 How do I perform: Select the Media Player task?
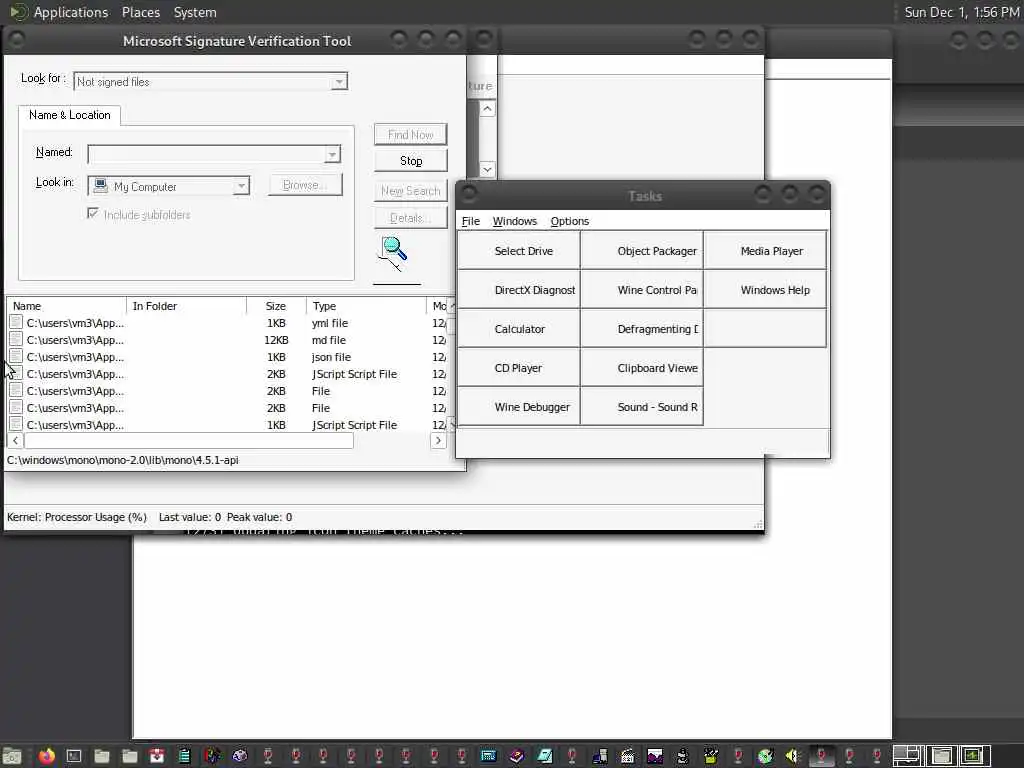pos(765,250)
